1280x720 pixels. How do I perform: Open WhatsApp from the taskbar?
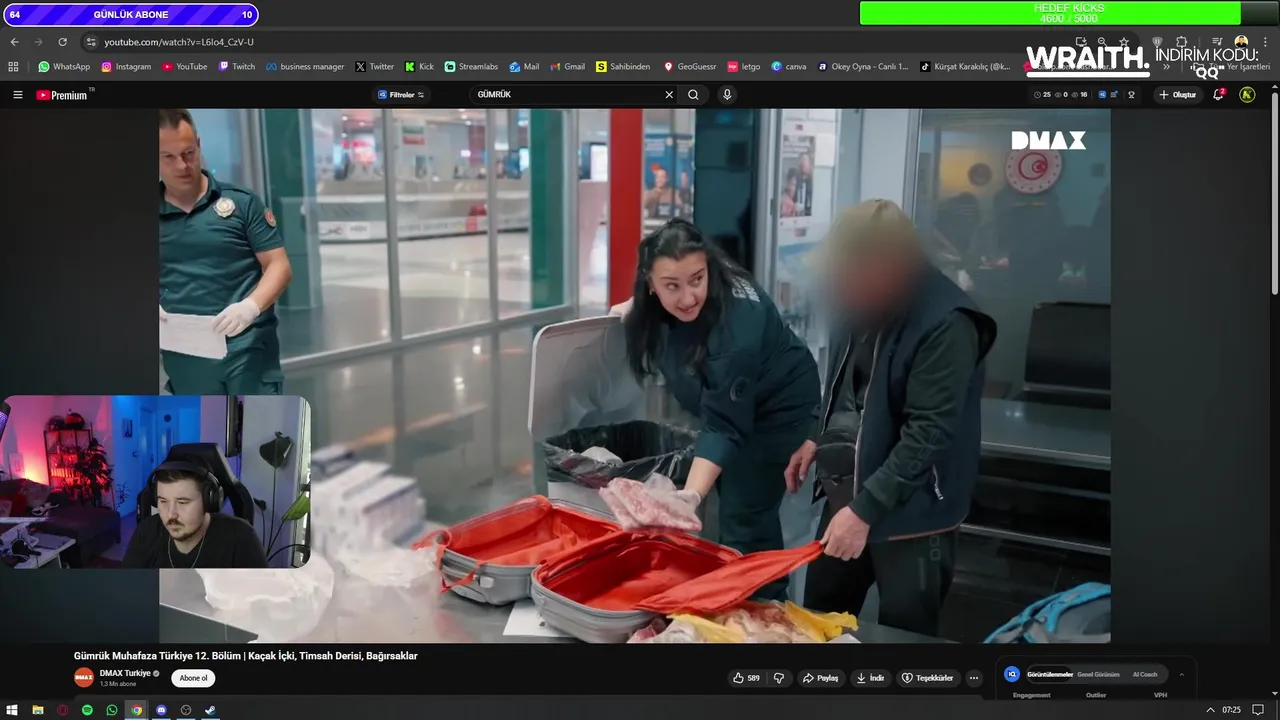click(x=112, y=710)
